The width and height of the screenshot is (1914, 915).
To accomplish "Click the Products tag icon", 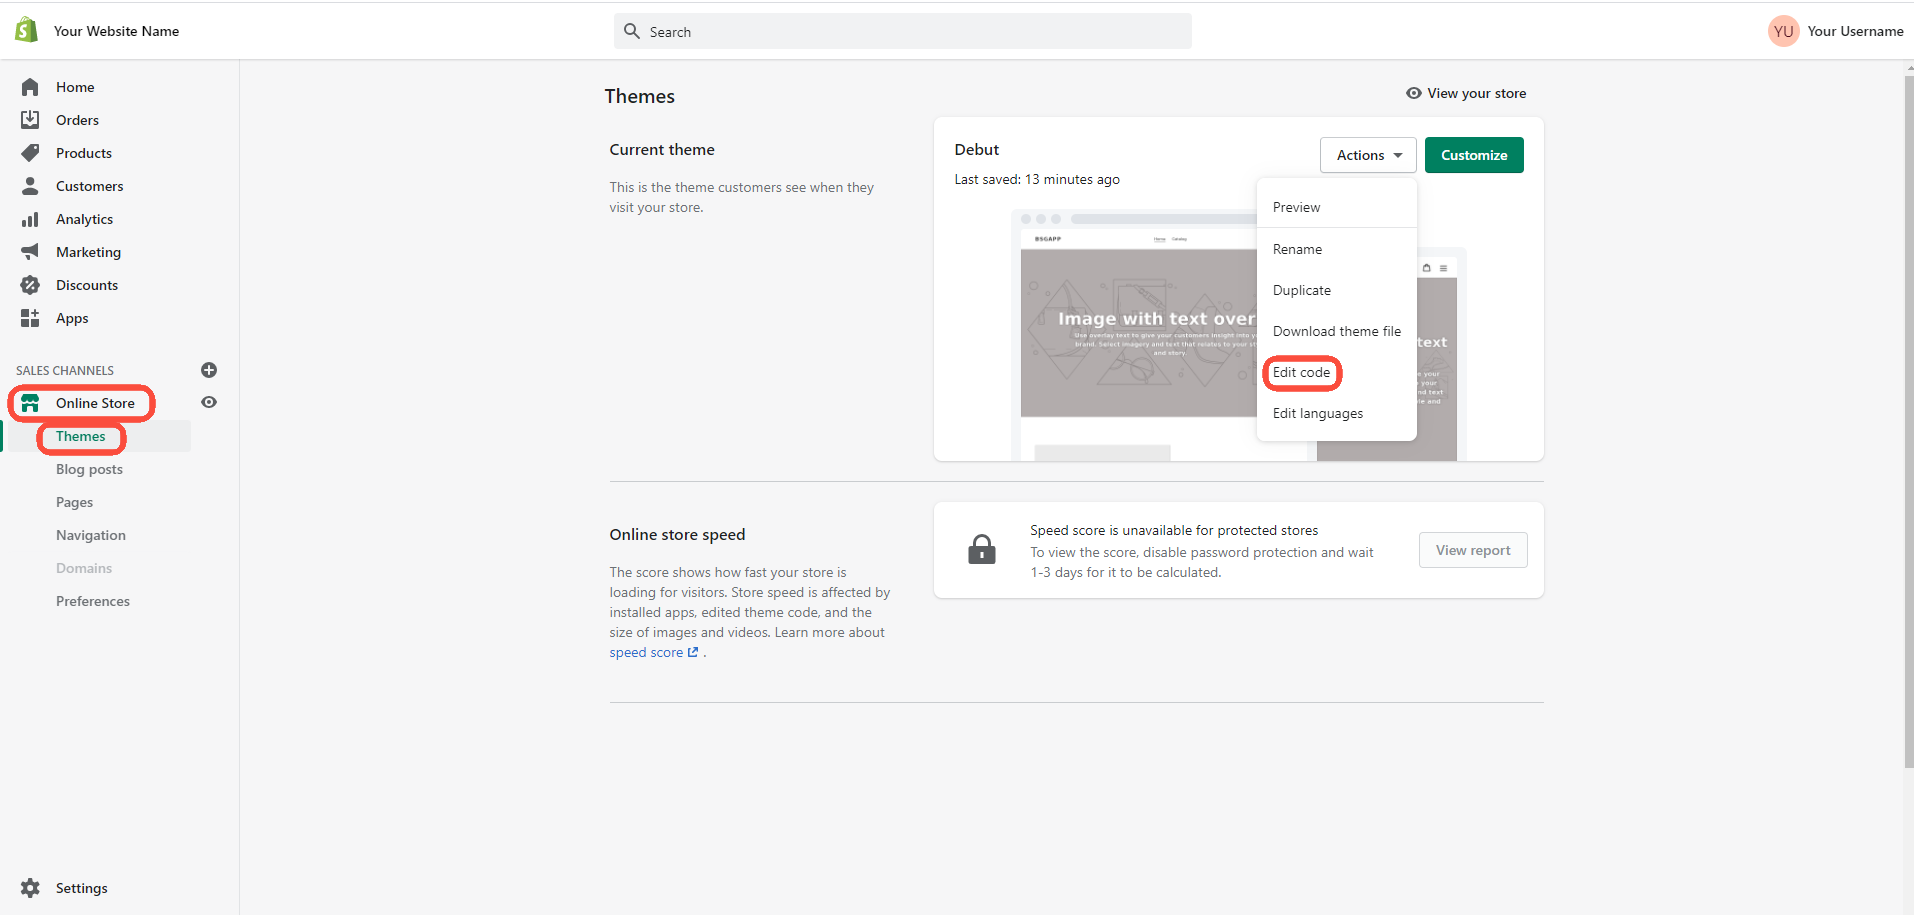I will 30,153.
